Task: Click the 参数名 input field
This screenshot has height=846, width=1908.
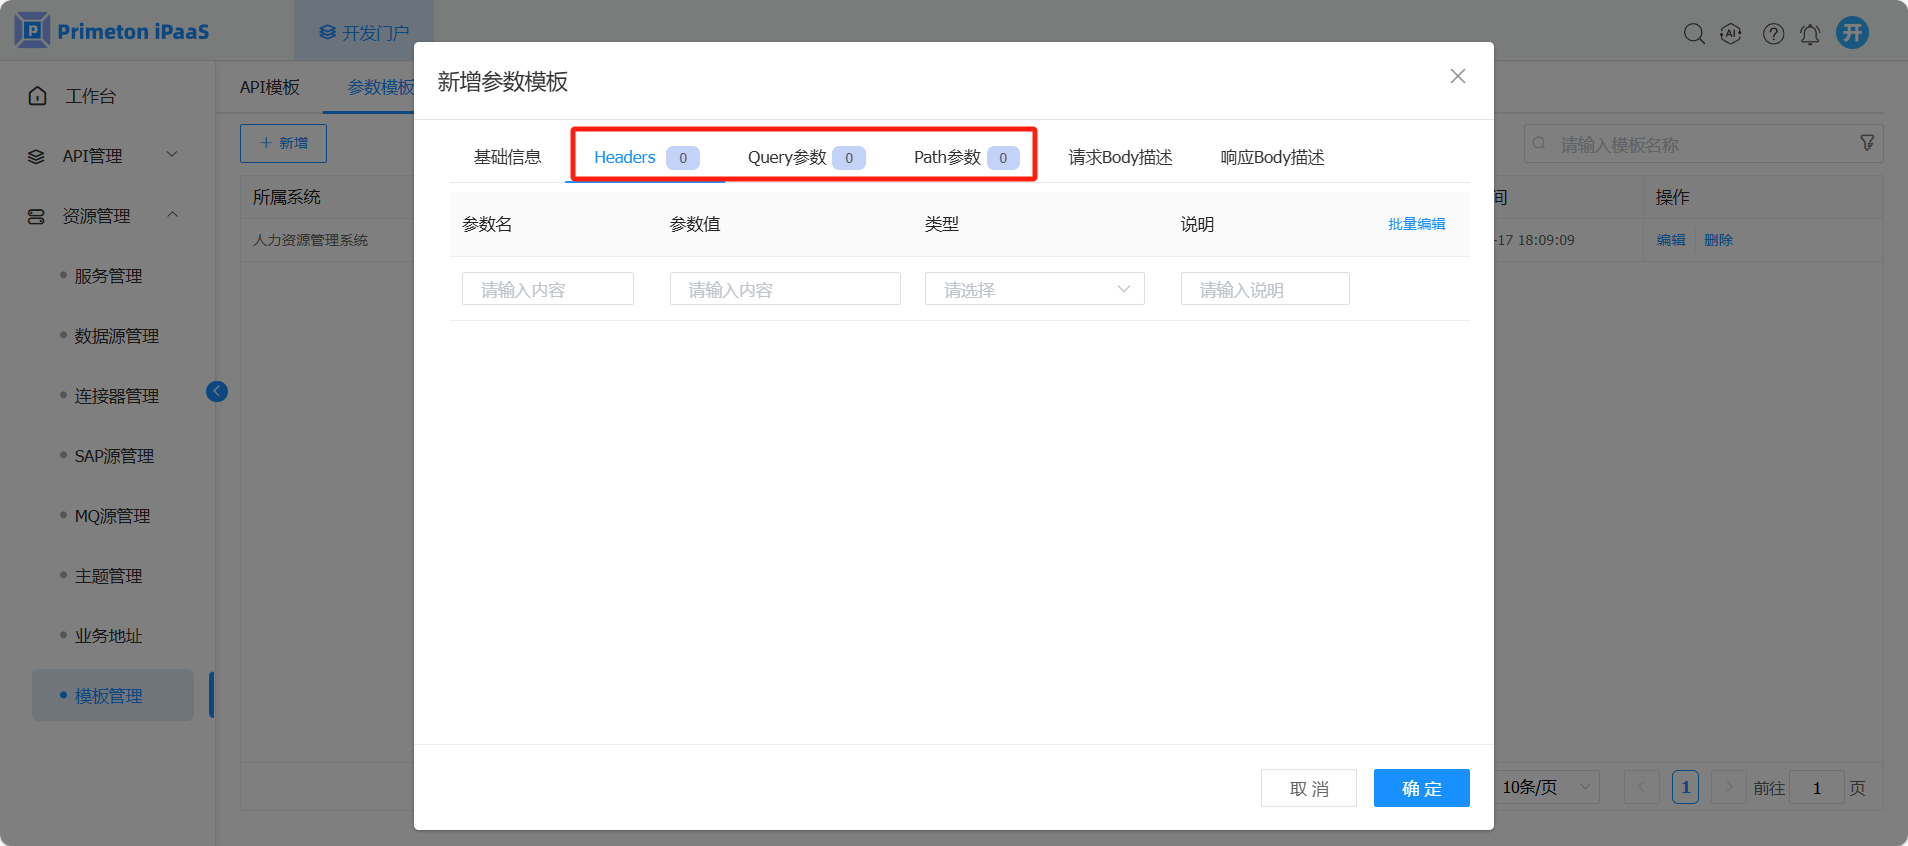Action: [x=547, y=289]
